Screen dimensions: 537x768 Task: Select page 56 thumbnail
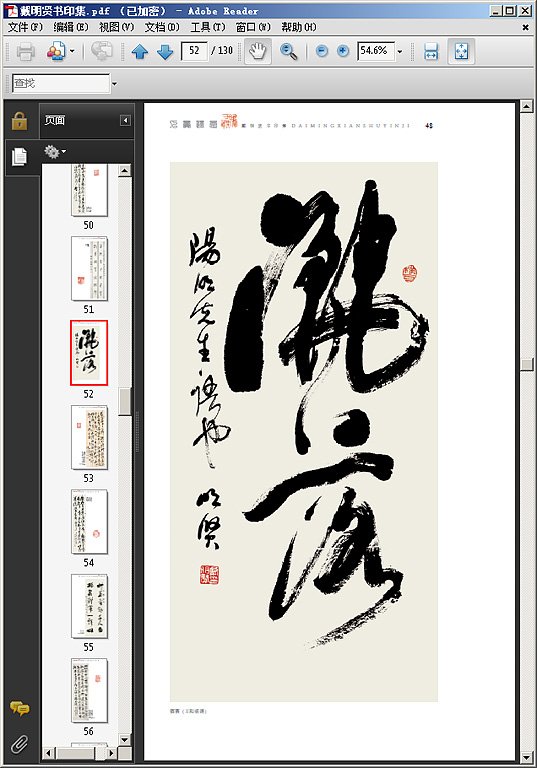(89, 691)
